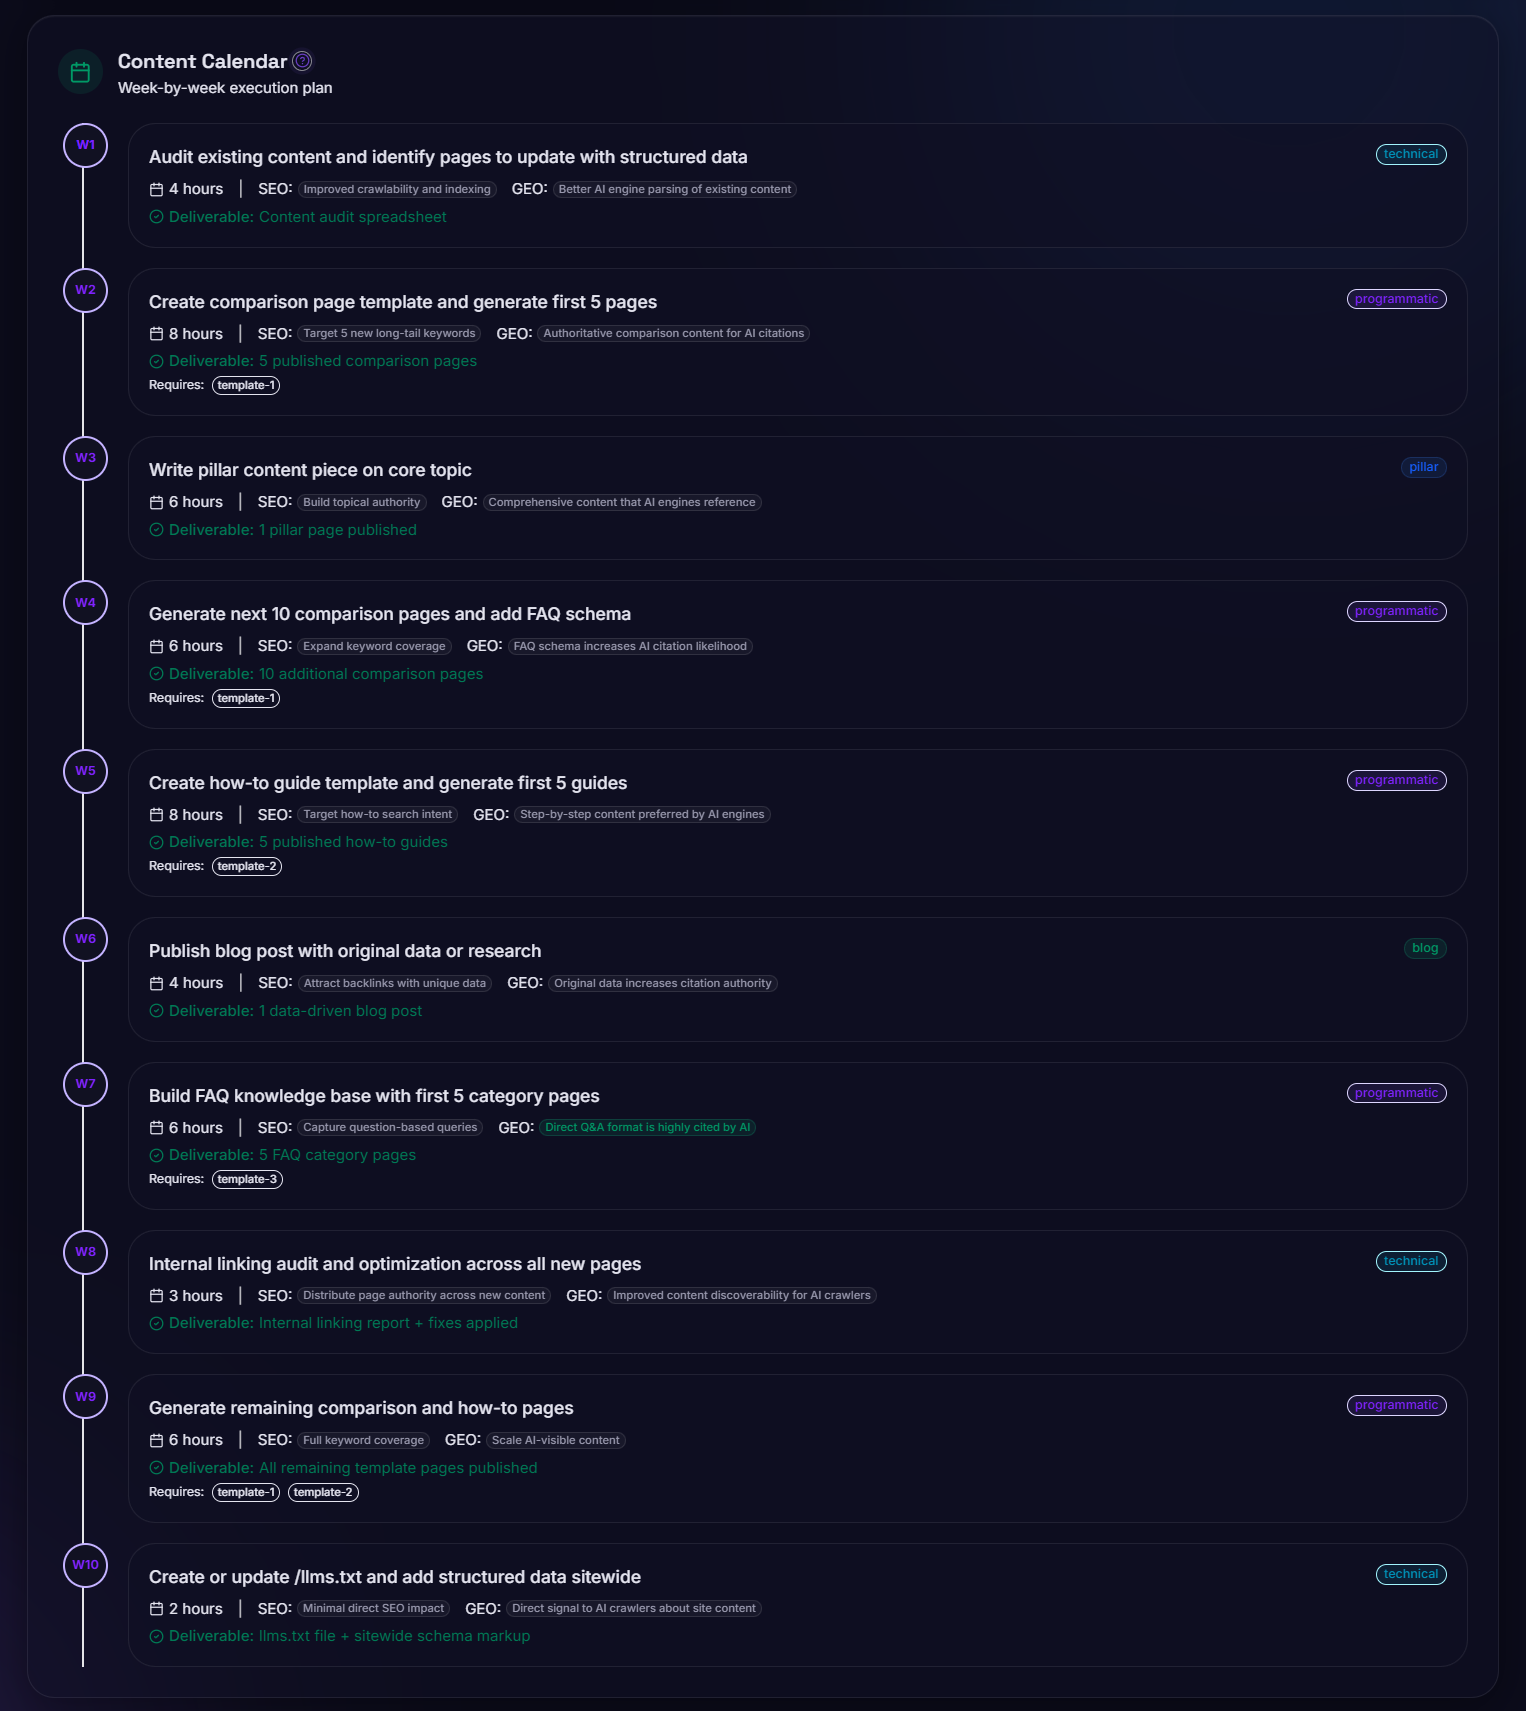This screenshot has width=1526, height=1711.
Task: Click the blog tag on the Week 6 card
Action: [x=1425, y=948]
